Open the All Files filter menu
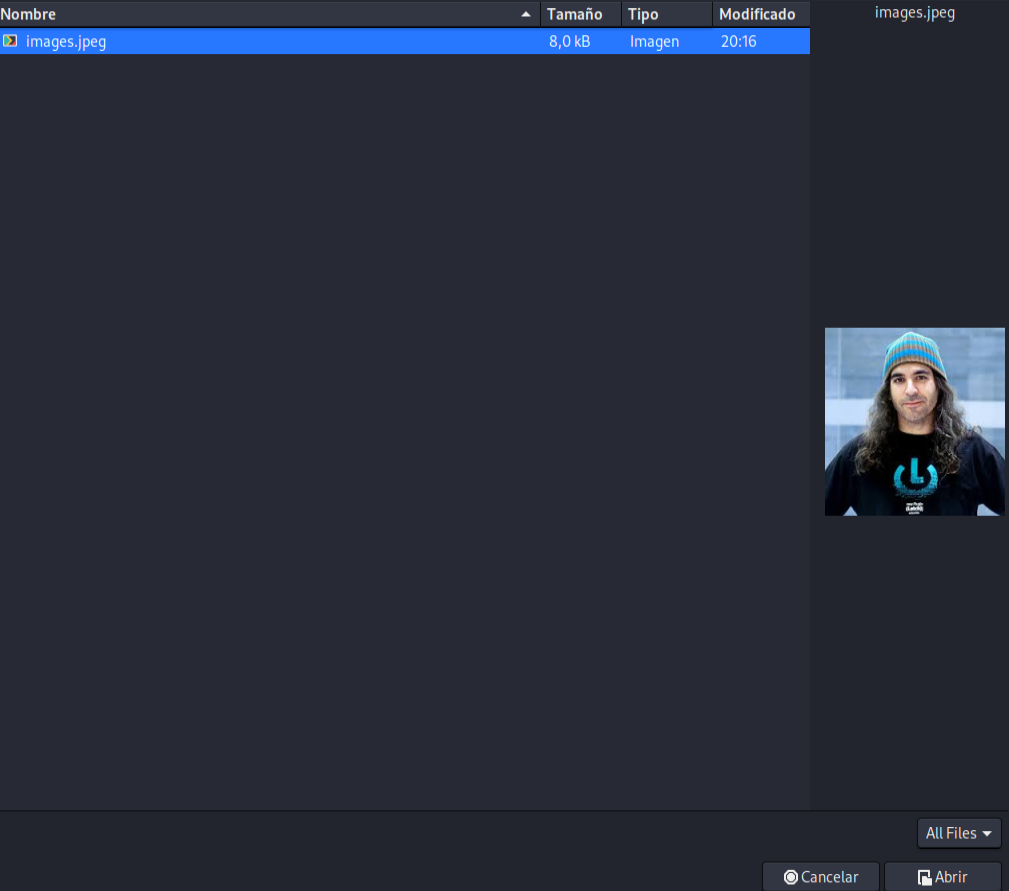 click(959, 833)
